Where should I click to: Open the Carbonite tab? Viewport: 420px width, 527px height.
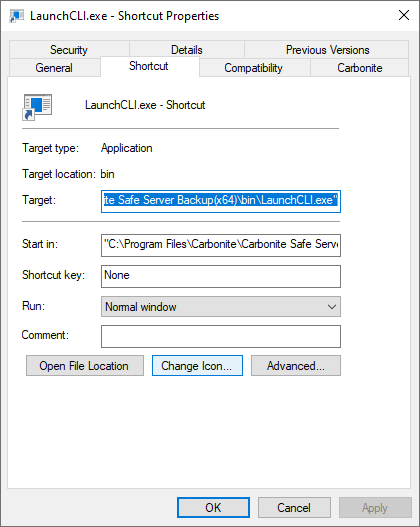point(360,68)
